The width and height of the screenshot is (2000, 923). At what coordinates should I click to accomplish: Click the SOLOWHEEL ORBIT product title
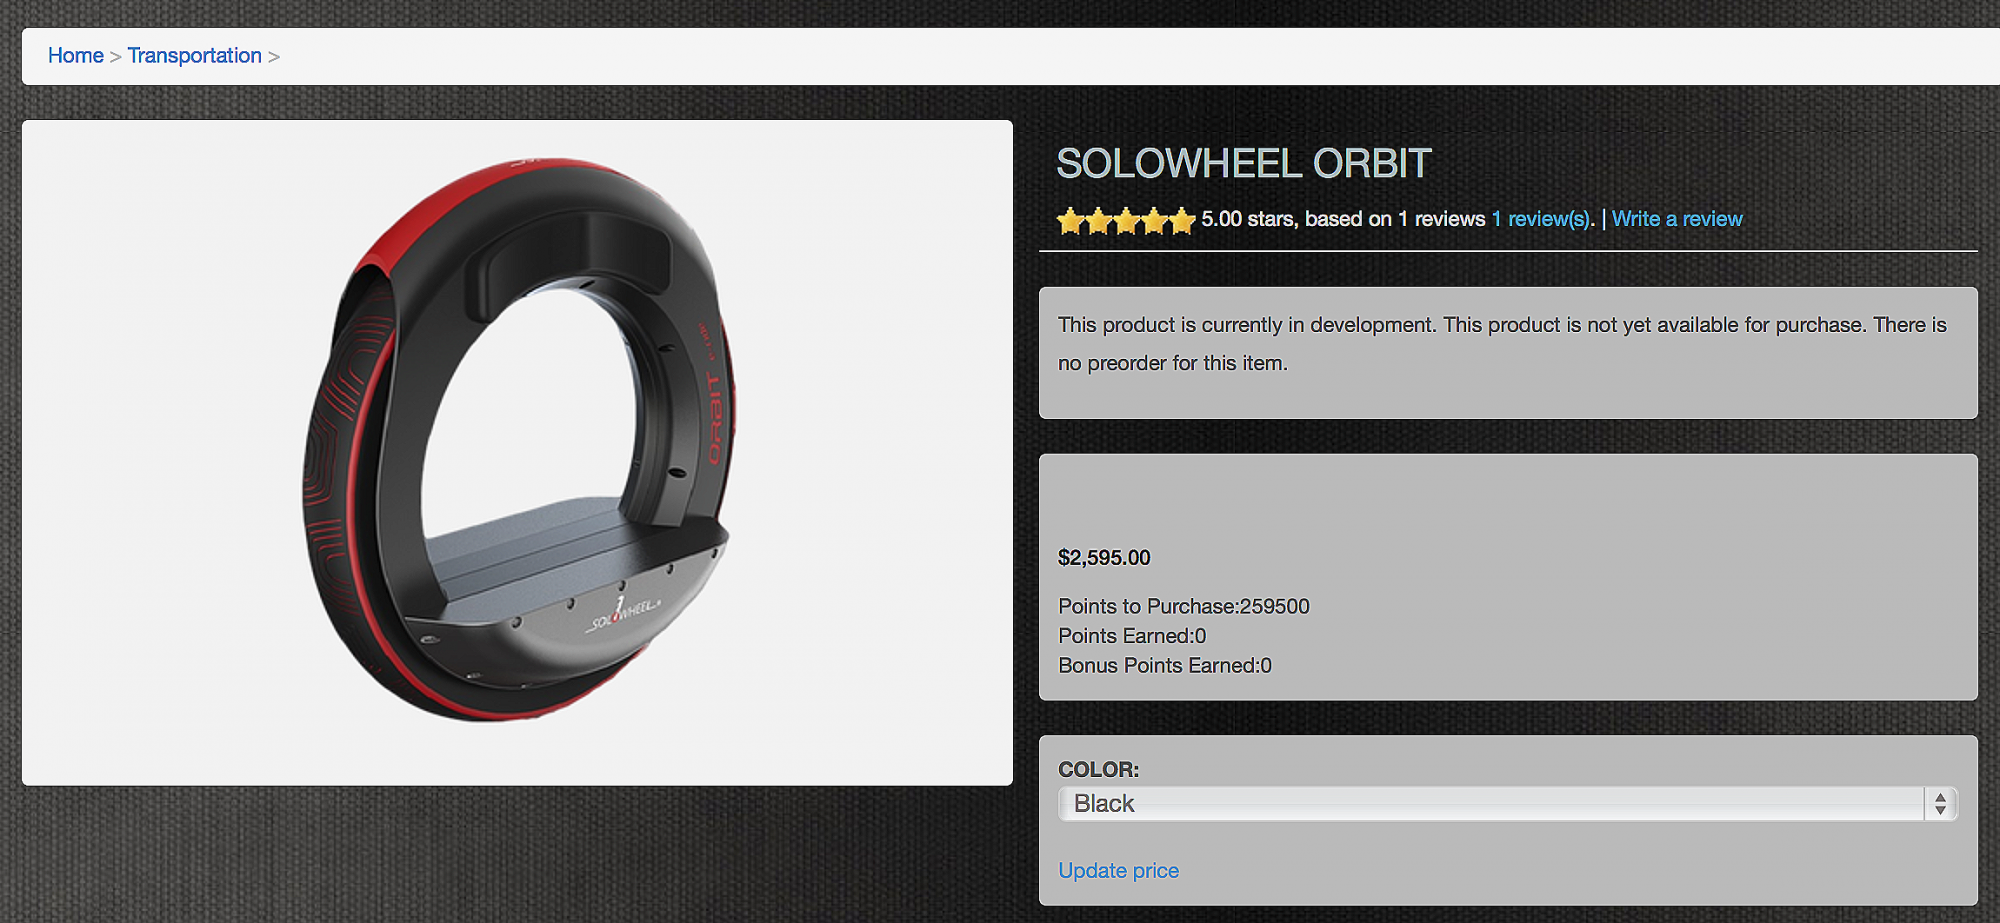[1244, 164]
